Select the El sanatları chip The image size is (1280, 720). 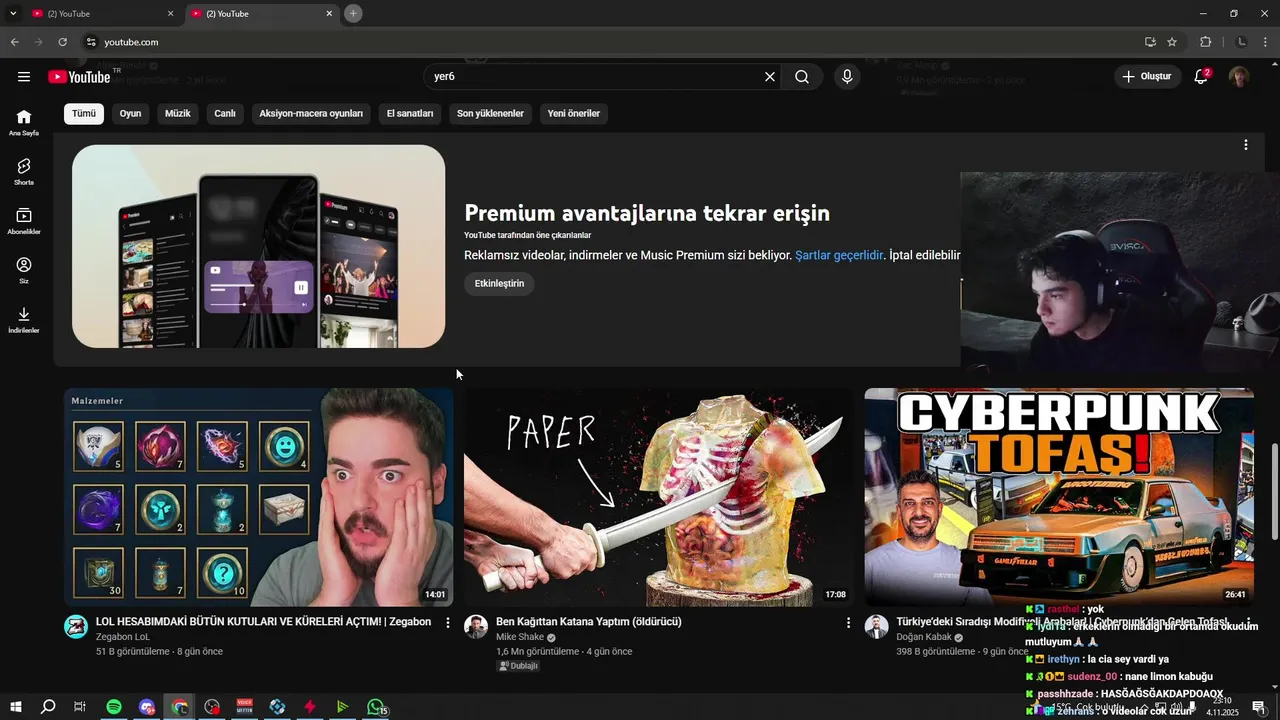click(x=410, y=114)
